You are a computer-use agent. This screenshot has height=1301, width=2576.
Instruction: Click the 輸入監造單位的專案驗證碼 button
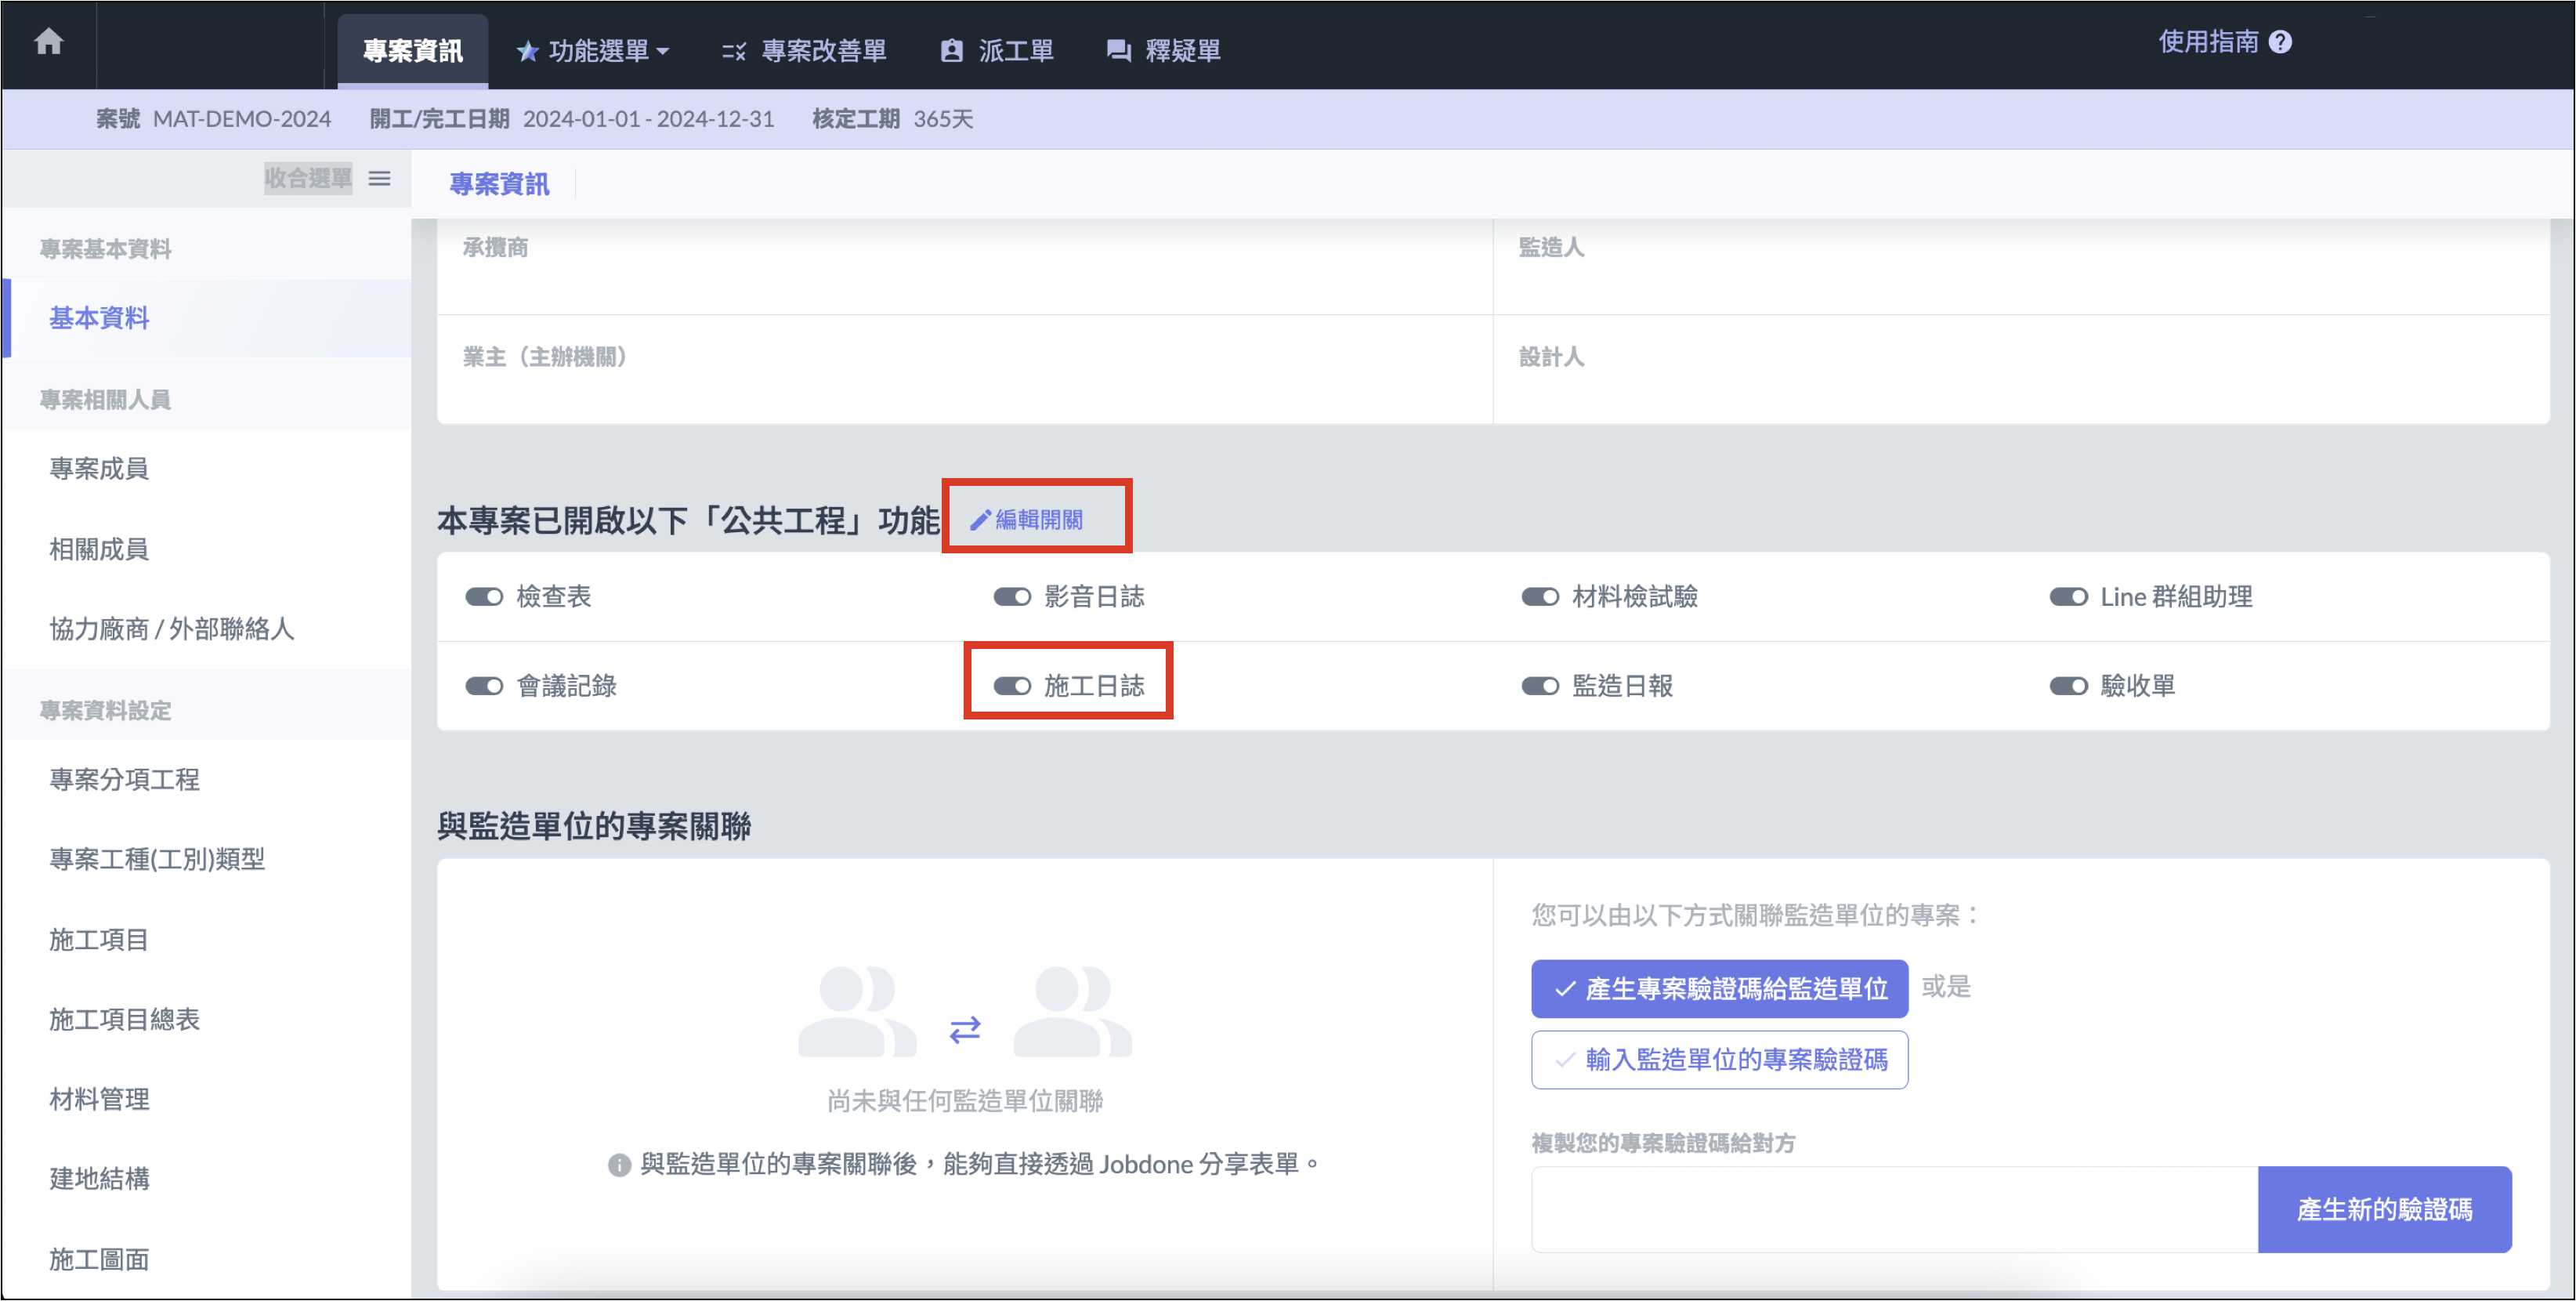[x=1718, y=1060]
